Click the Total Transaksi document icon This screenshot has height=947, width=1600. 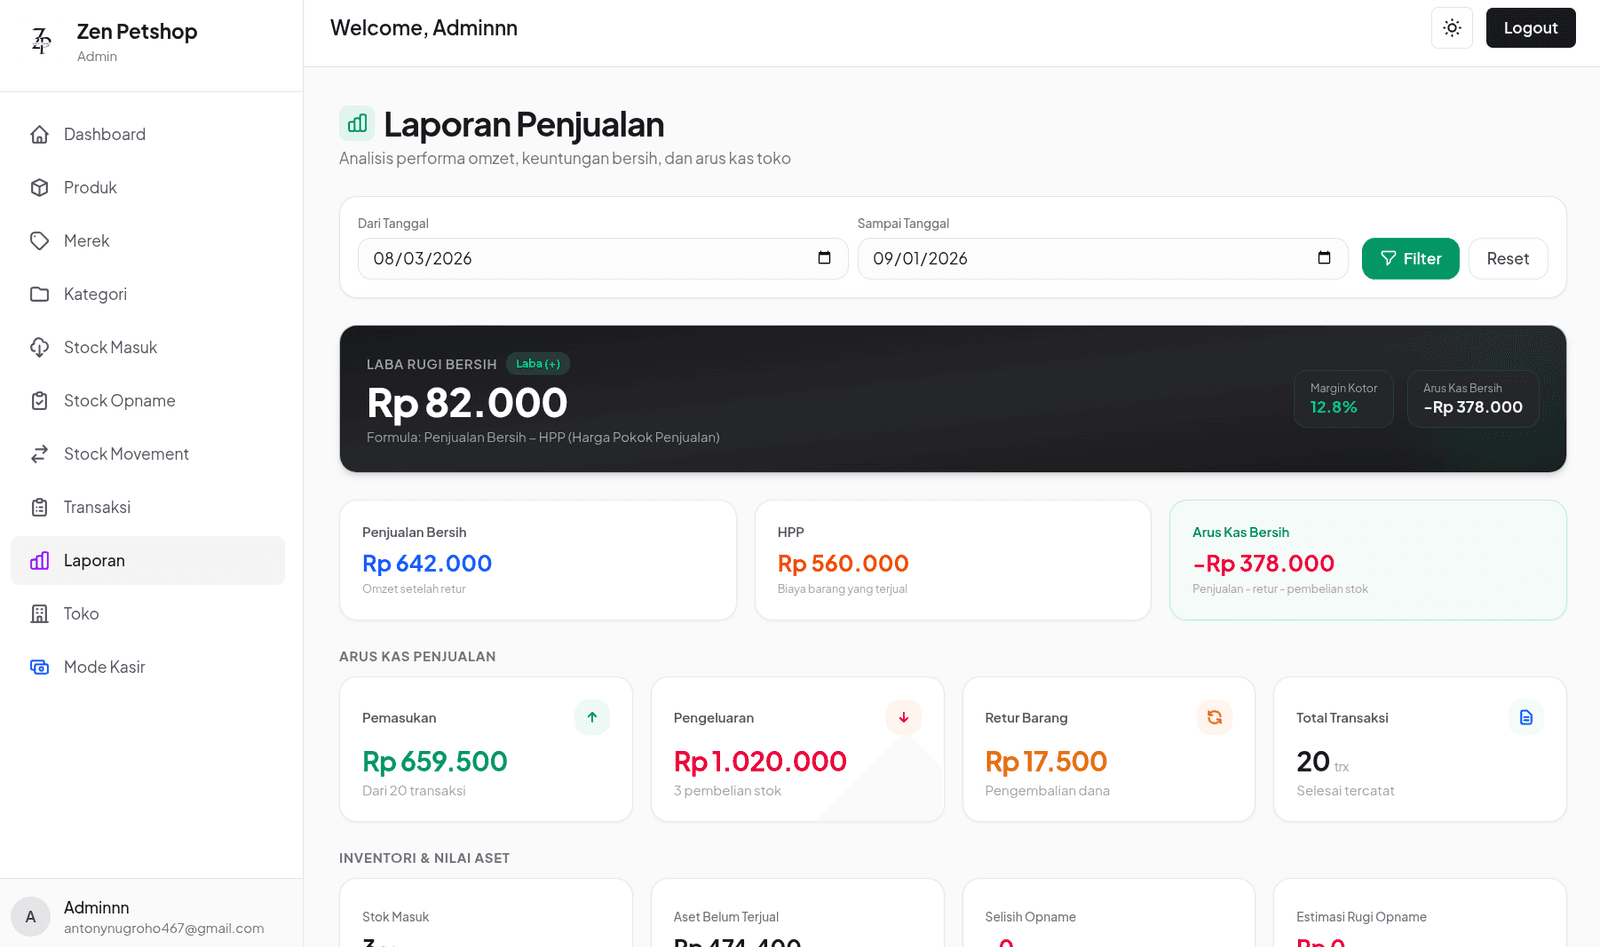click(1526, 717)
